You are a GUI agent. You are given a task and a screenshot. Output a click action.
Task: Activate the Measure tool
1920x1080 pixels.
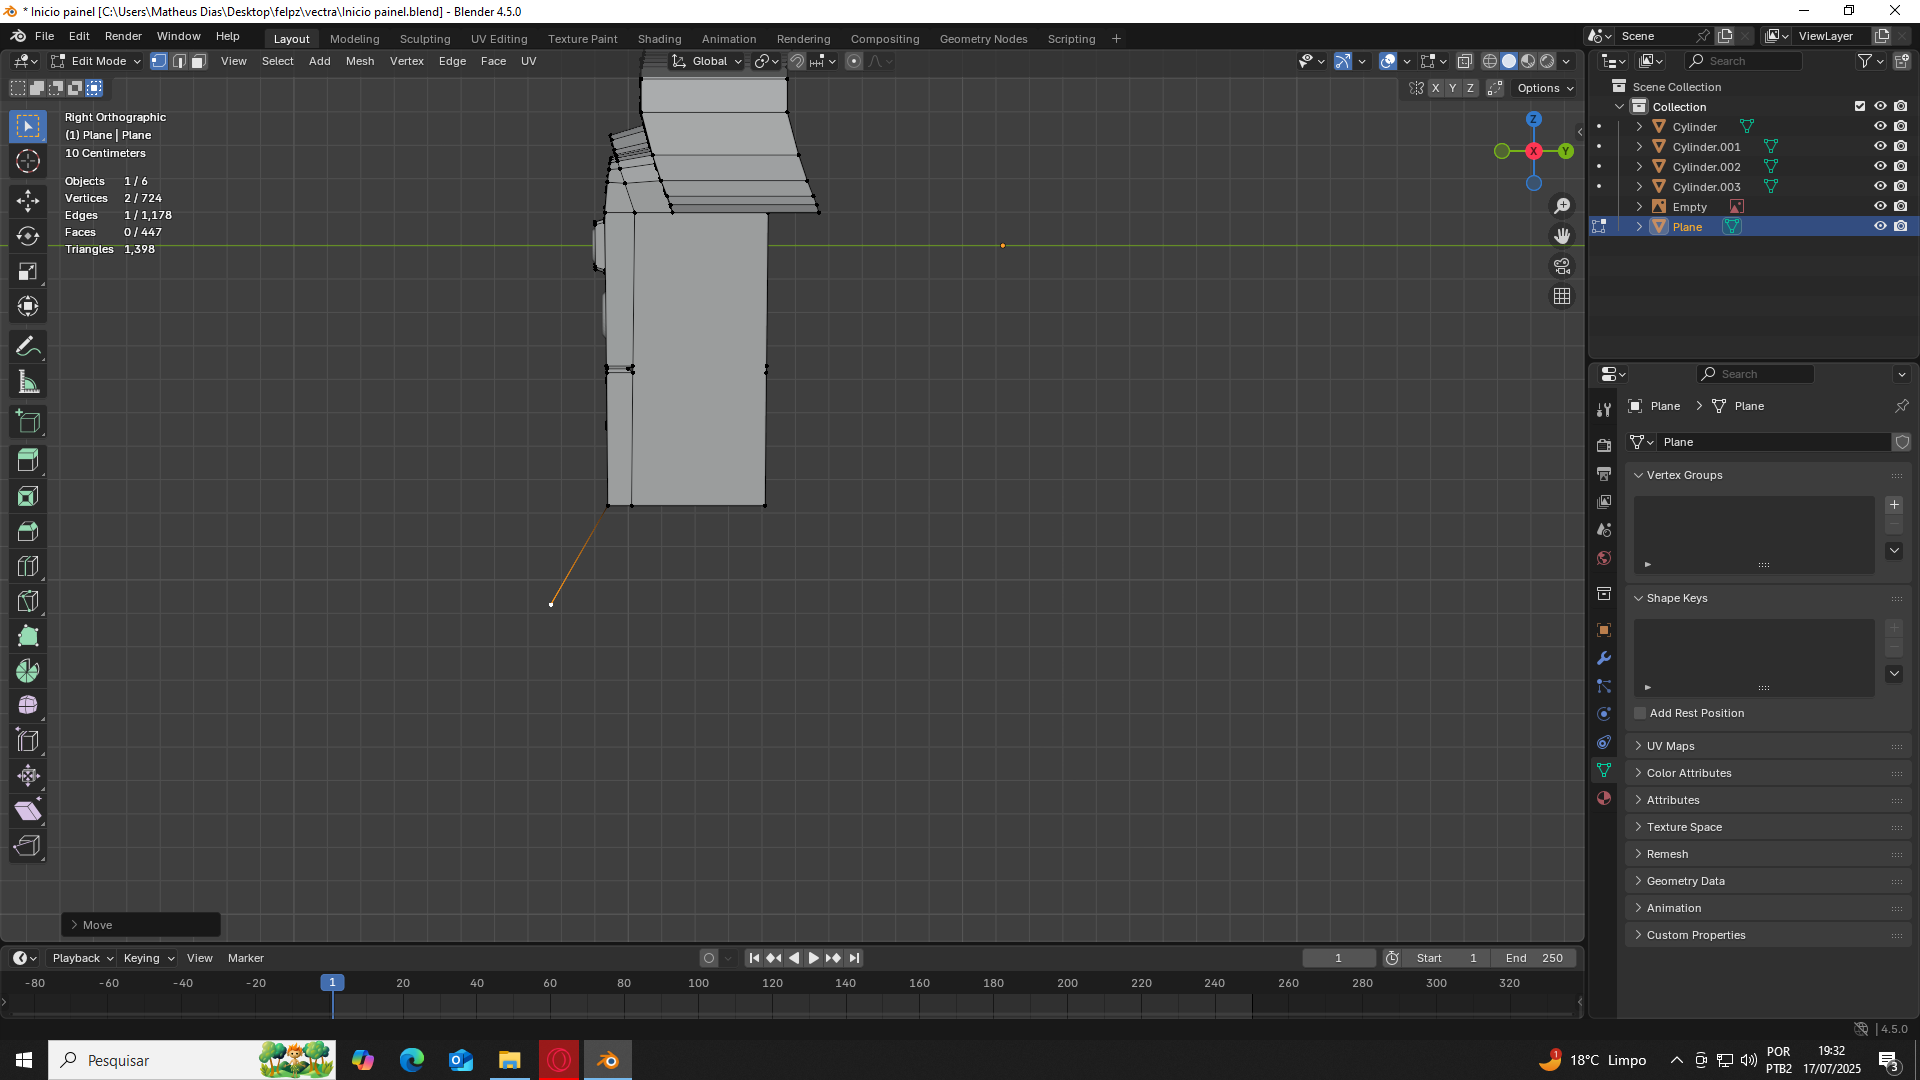[28, 382]
